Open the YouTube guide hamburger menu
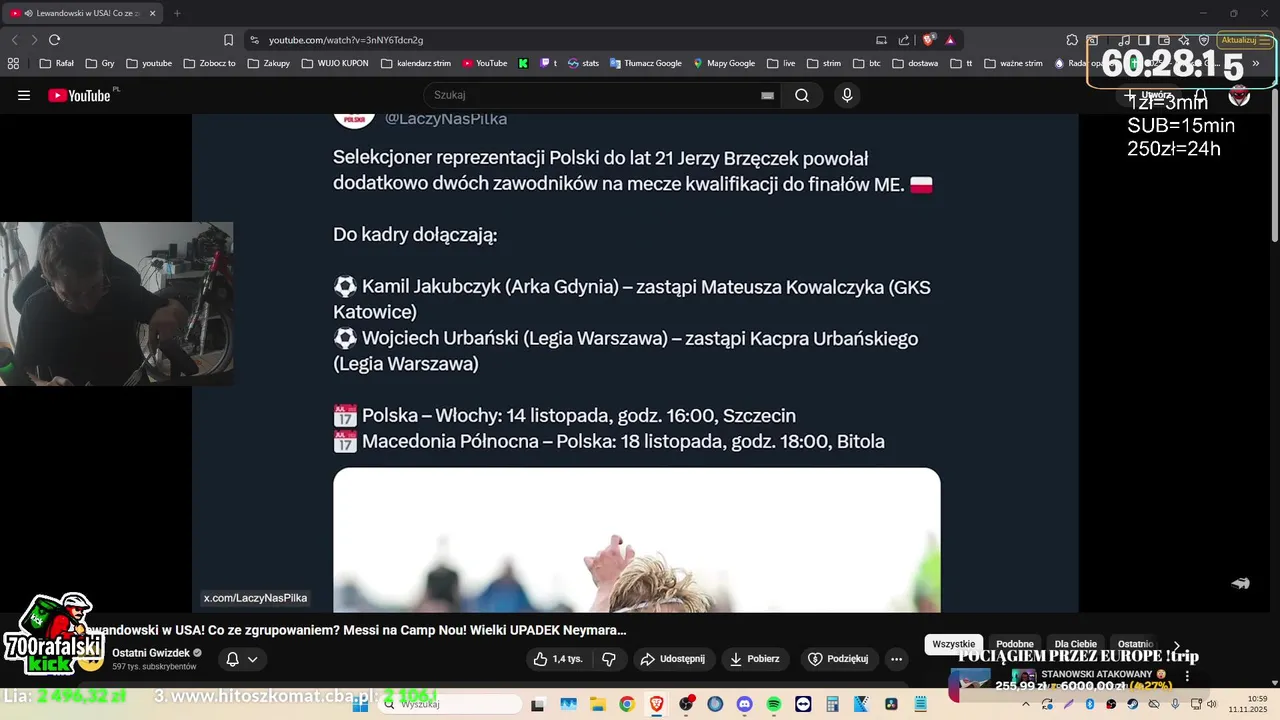 point(24,95)
